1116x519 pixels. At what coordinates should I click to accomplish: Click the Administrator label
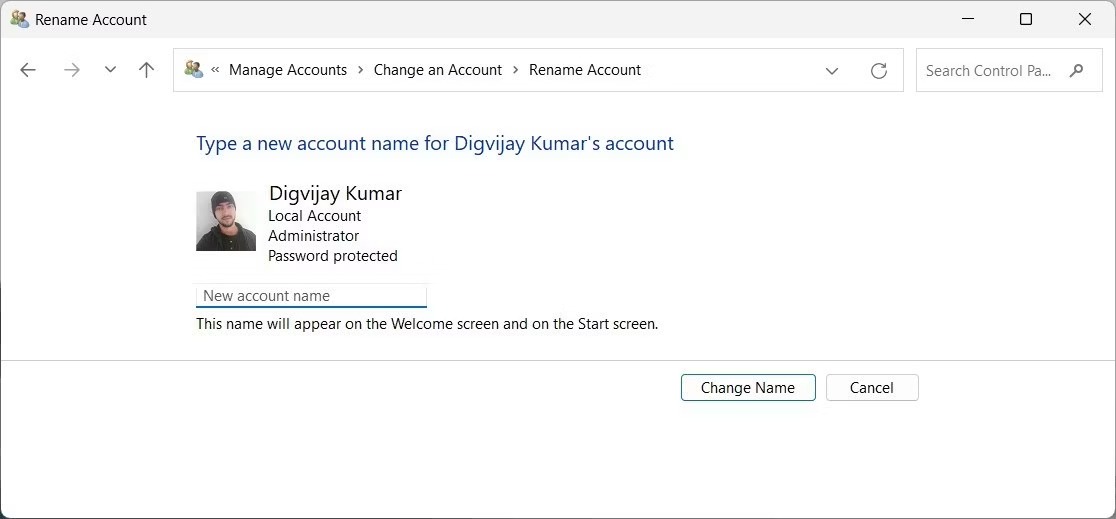tap(313, 236)
